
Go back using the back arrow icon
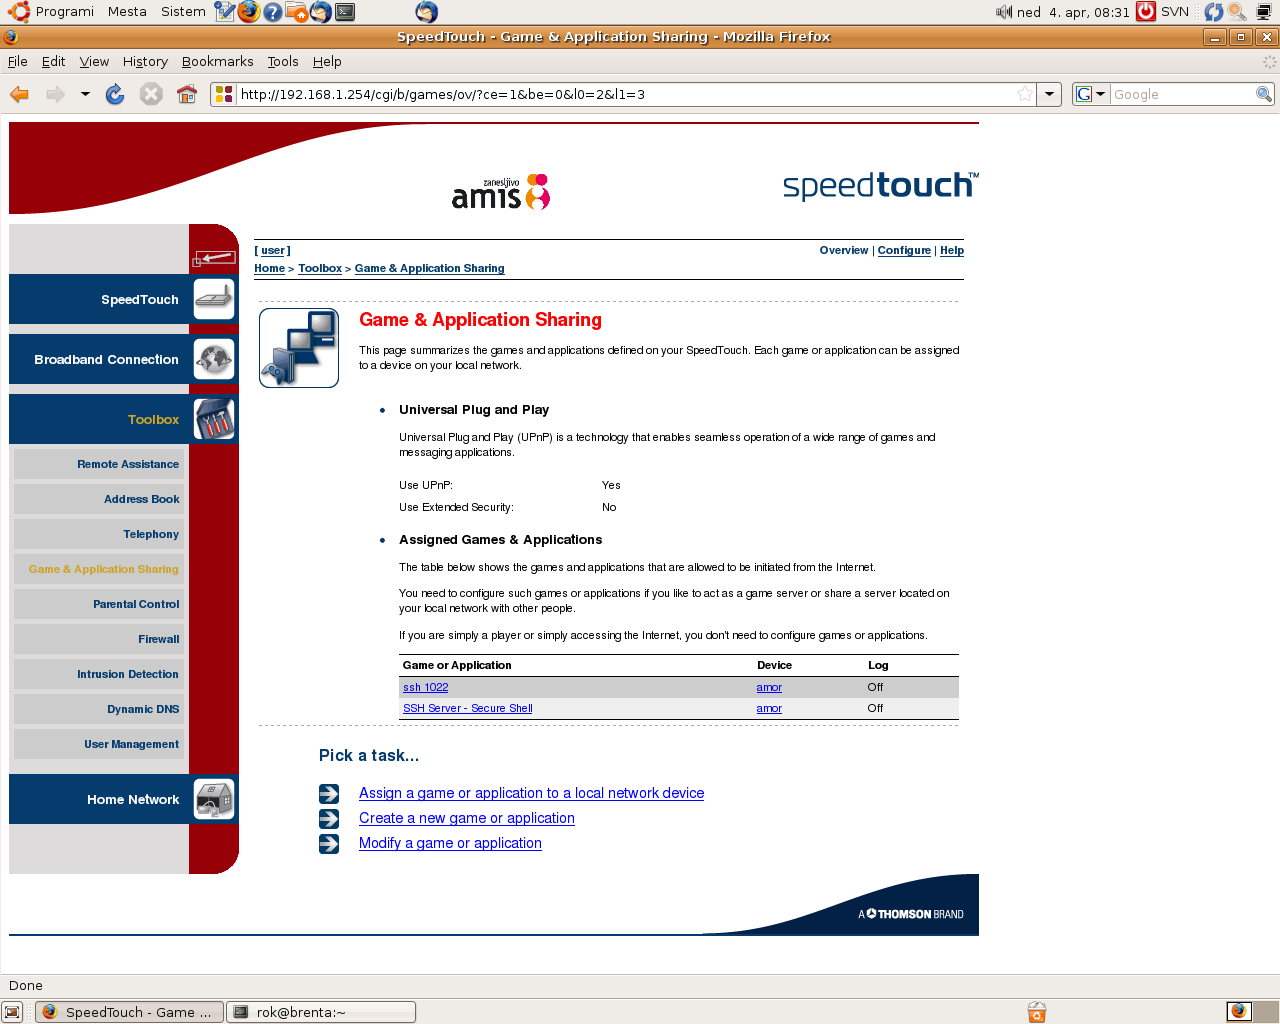pos(20,94)
